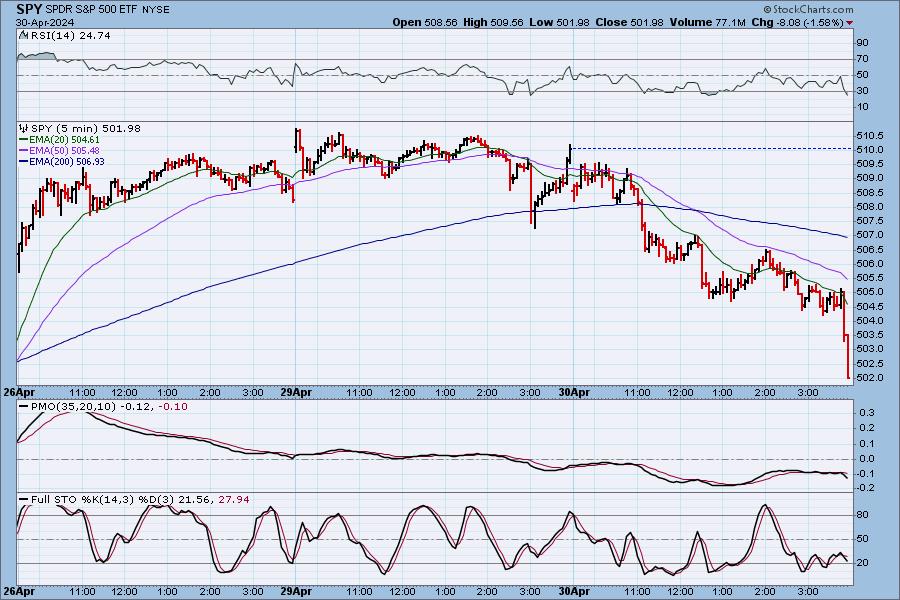Click the 503.5 price axis label

coord(870,335)
